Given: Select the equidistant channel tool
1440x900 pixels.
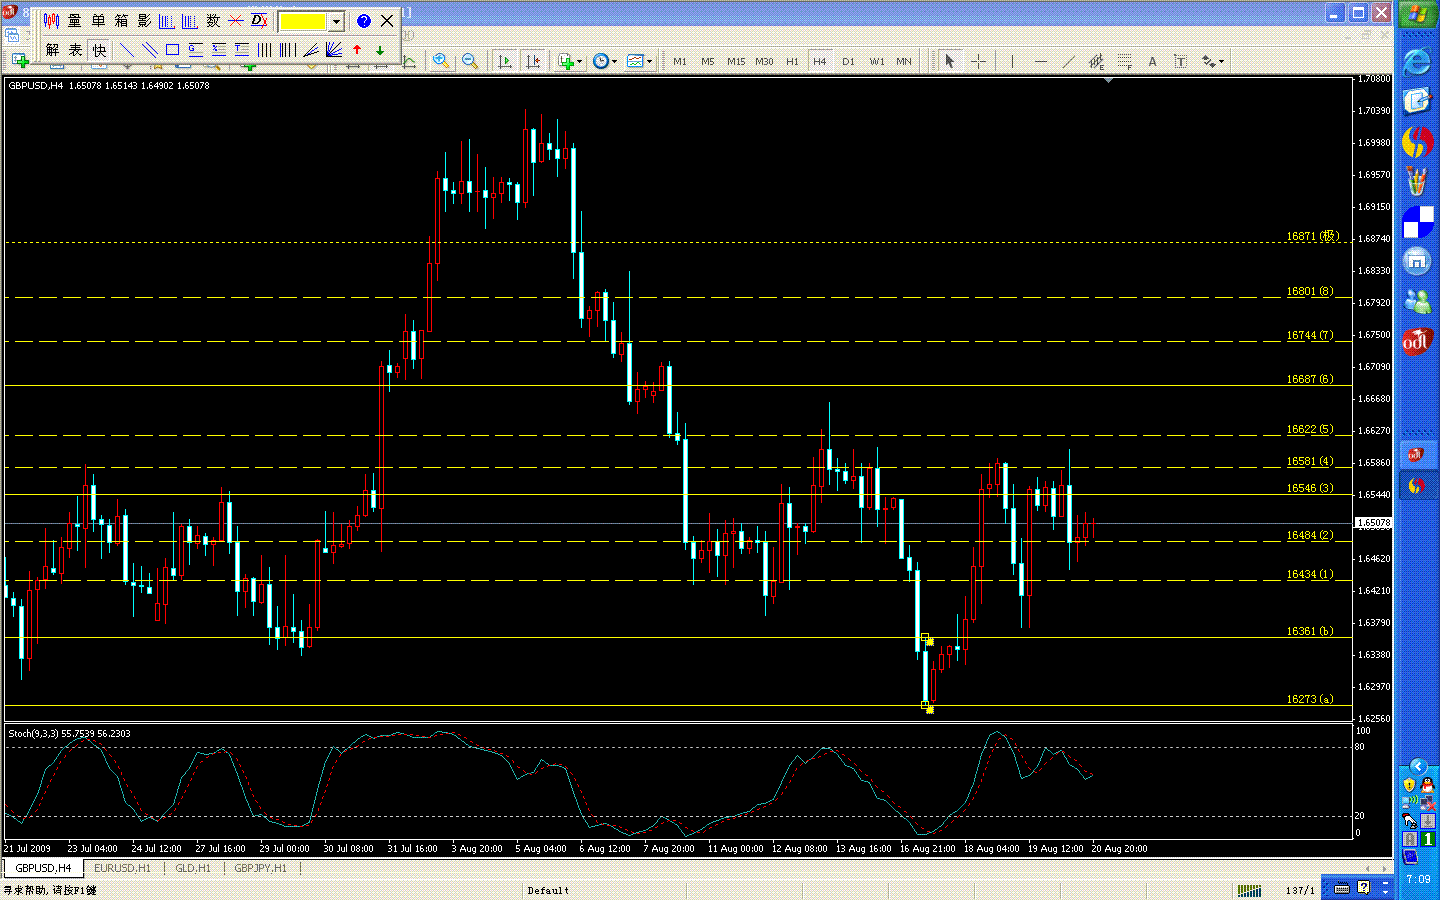Looking at the screenshot, I should 1096,61.
